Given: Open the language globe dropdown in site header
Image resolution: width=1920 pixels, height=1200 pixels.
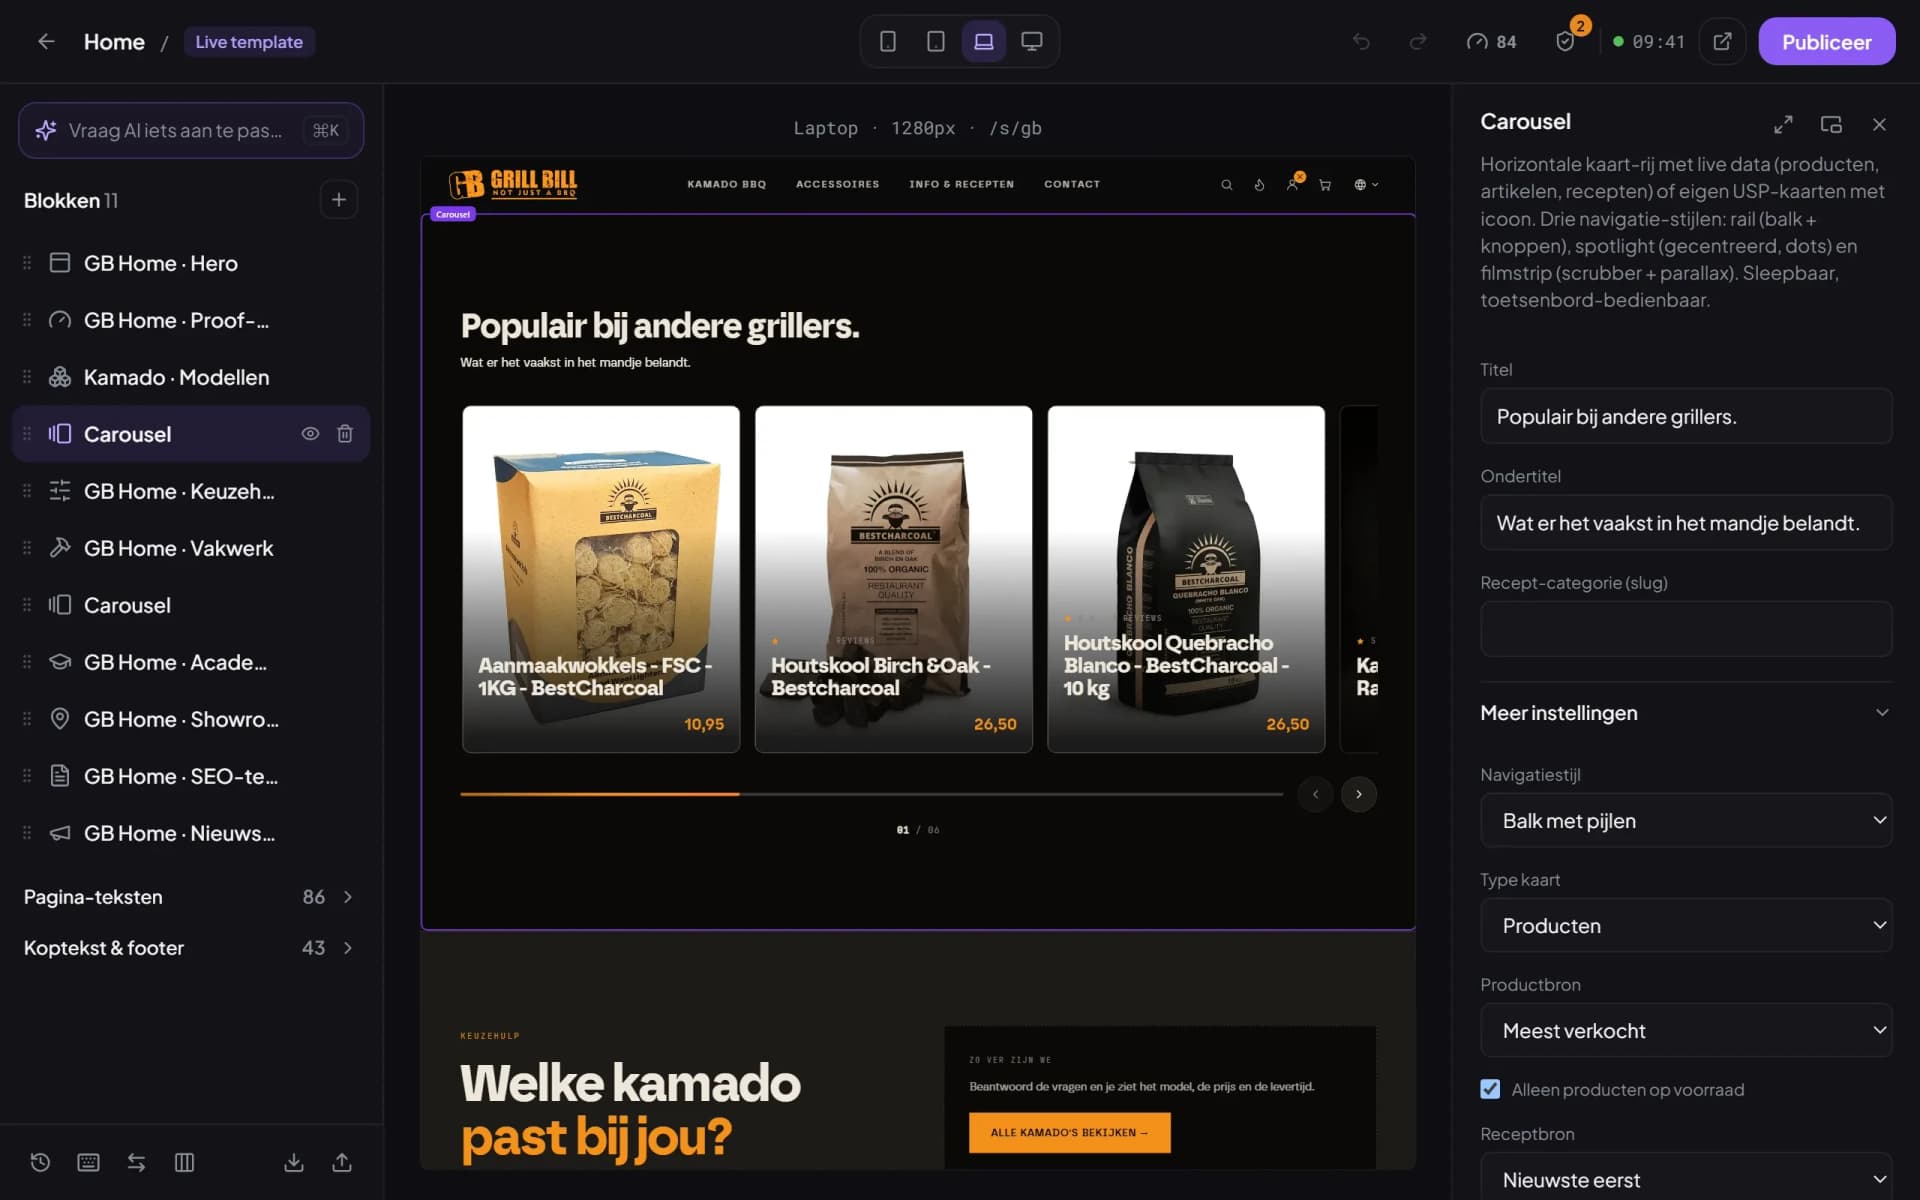Looking at the screenshot, I should click(1366, 185).
